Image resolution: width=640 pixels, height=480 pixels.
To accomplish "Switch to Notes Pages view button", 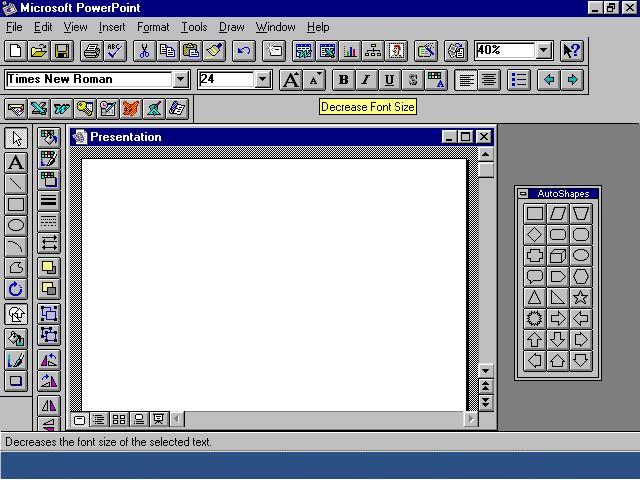I will coord(139,419).
